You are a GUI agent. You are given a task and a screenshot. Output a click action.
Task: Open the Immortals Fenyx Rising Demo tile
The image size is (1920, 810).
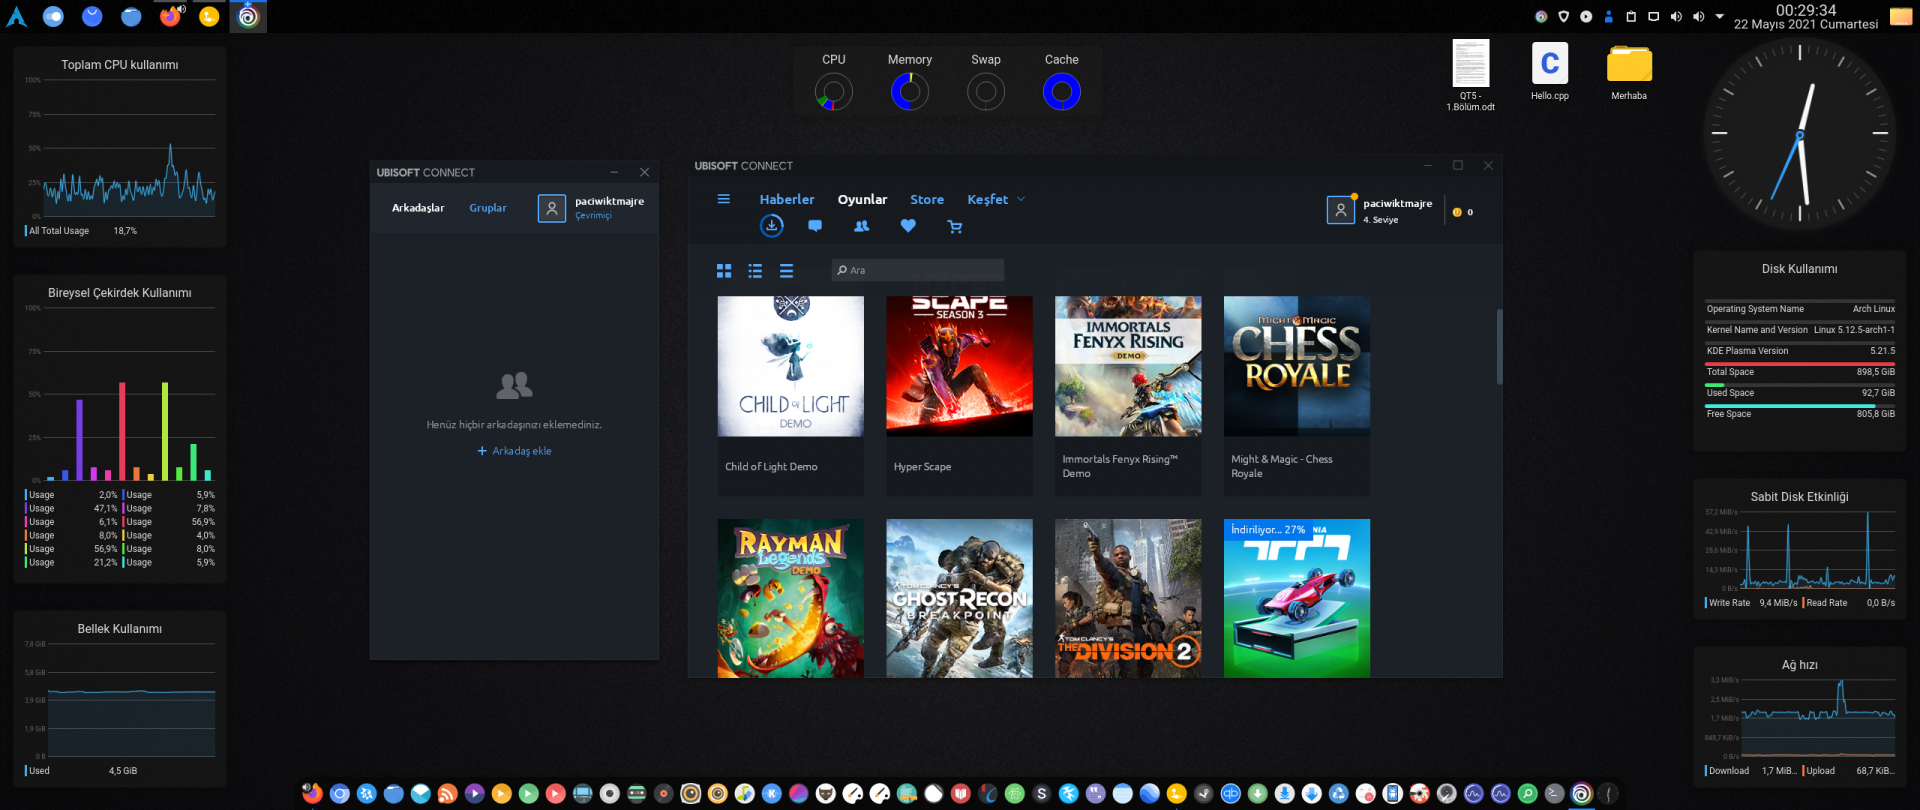(x=1128, y=395)
